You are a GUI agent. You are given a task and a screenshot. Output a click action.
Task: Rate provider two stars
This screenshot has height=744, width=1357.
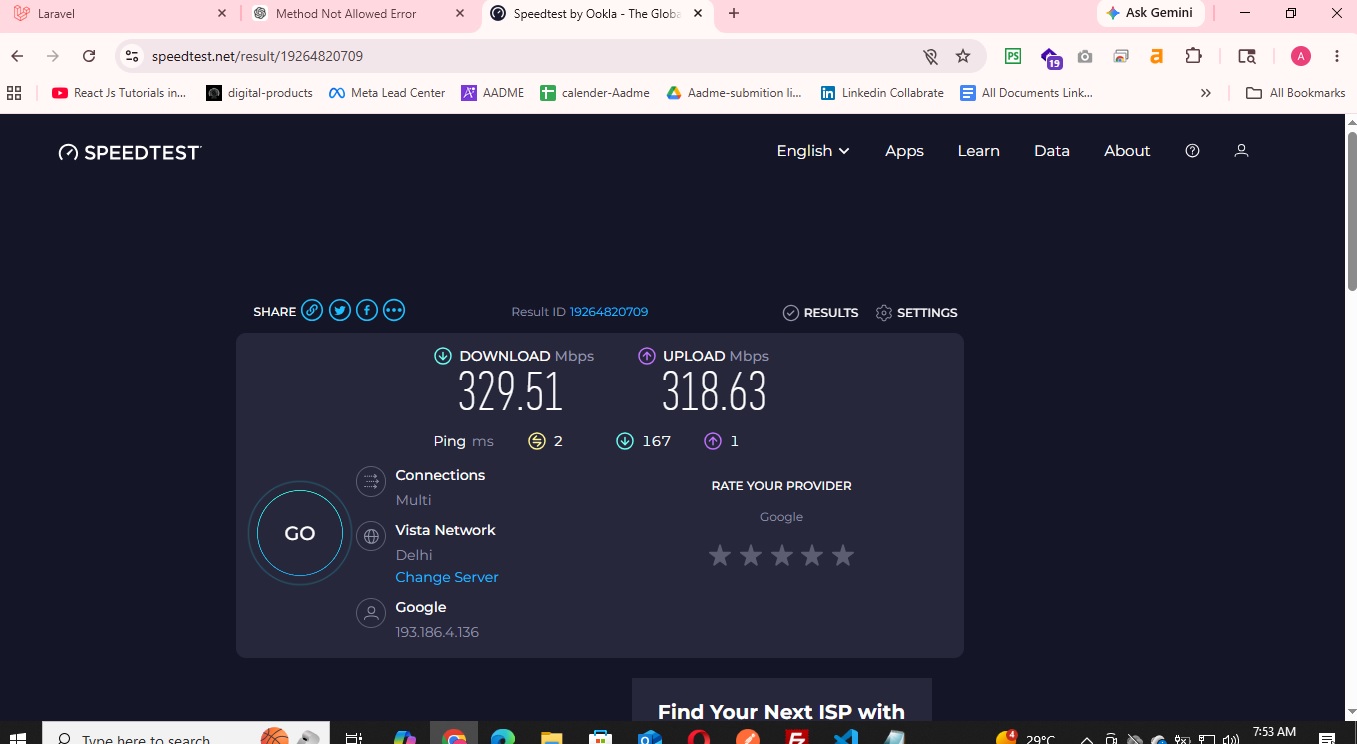click(x=751, y=555)
